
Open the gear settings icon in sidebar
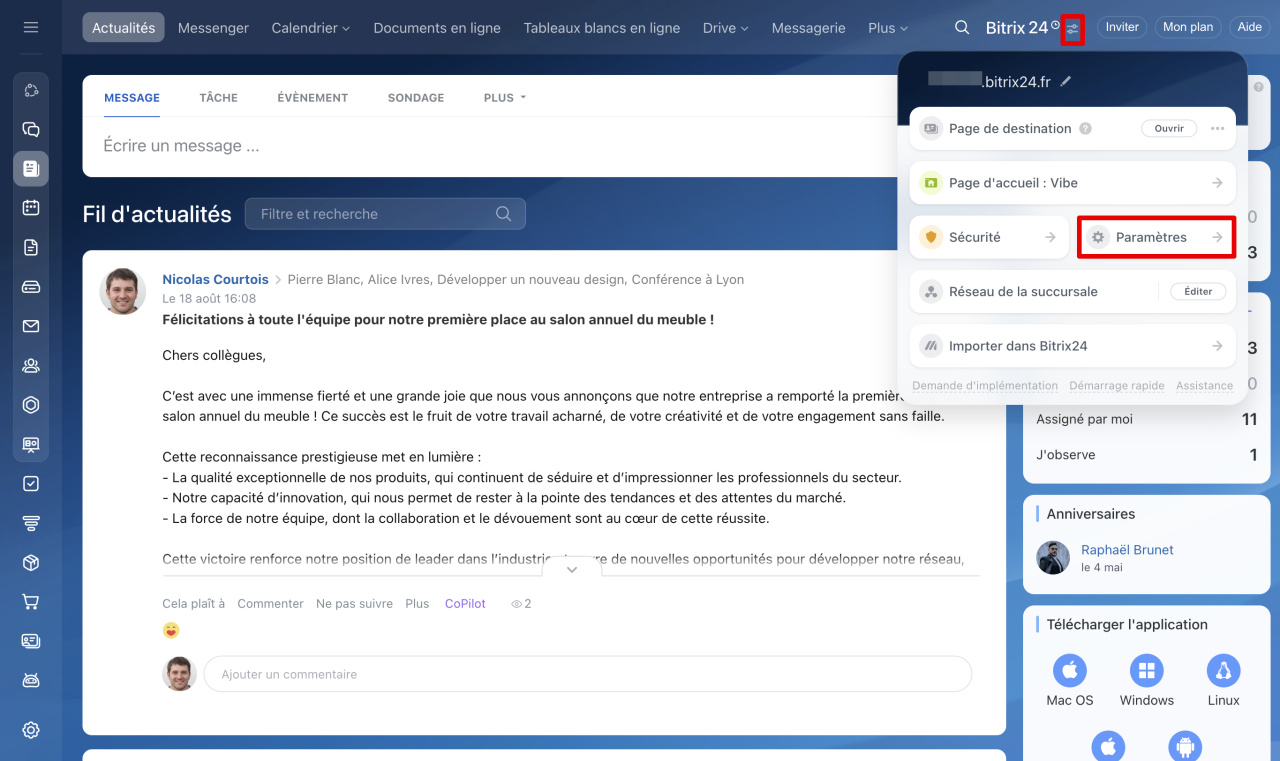coord(31,730)
